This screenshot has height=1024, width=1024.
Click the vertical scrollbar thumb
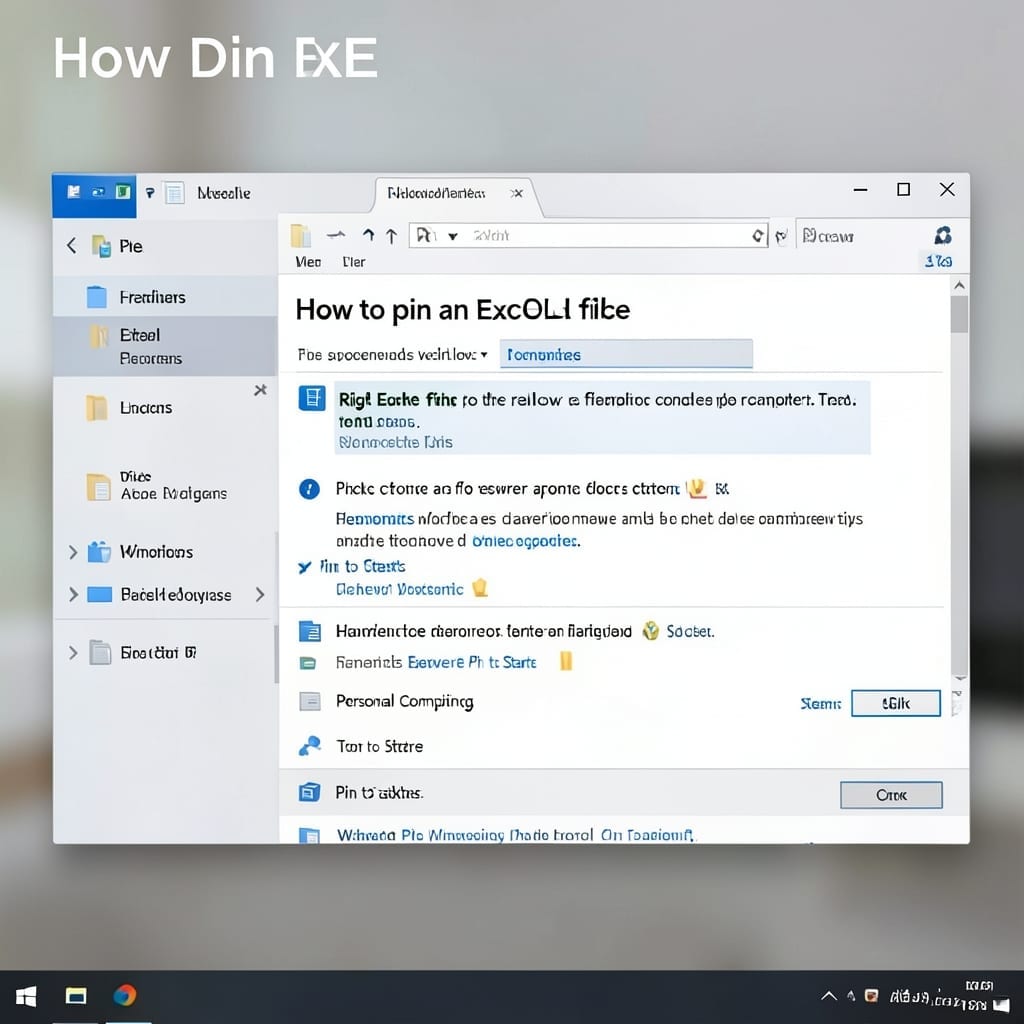click(x=959, y=314)
